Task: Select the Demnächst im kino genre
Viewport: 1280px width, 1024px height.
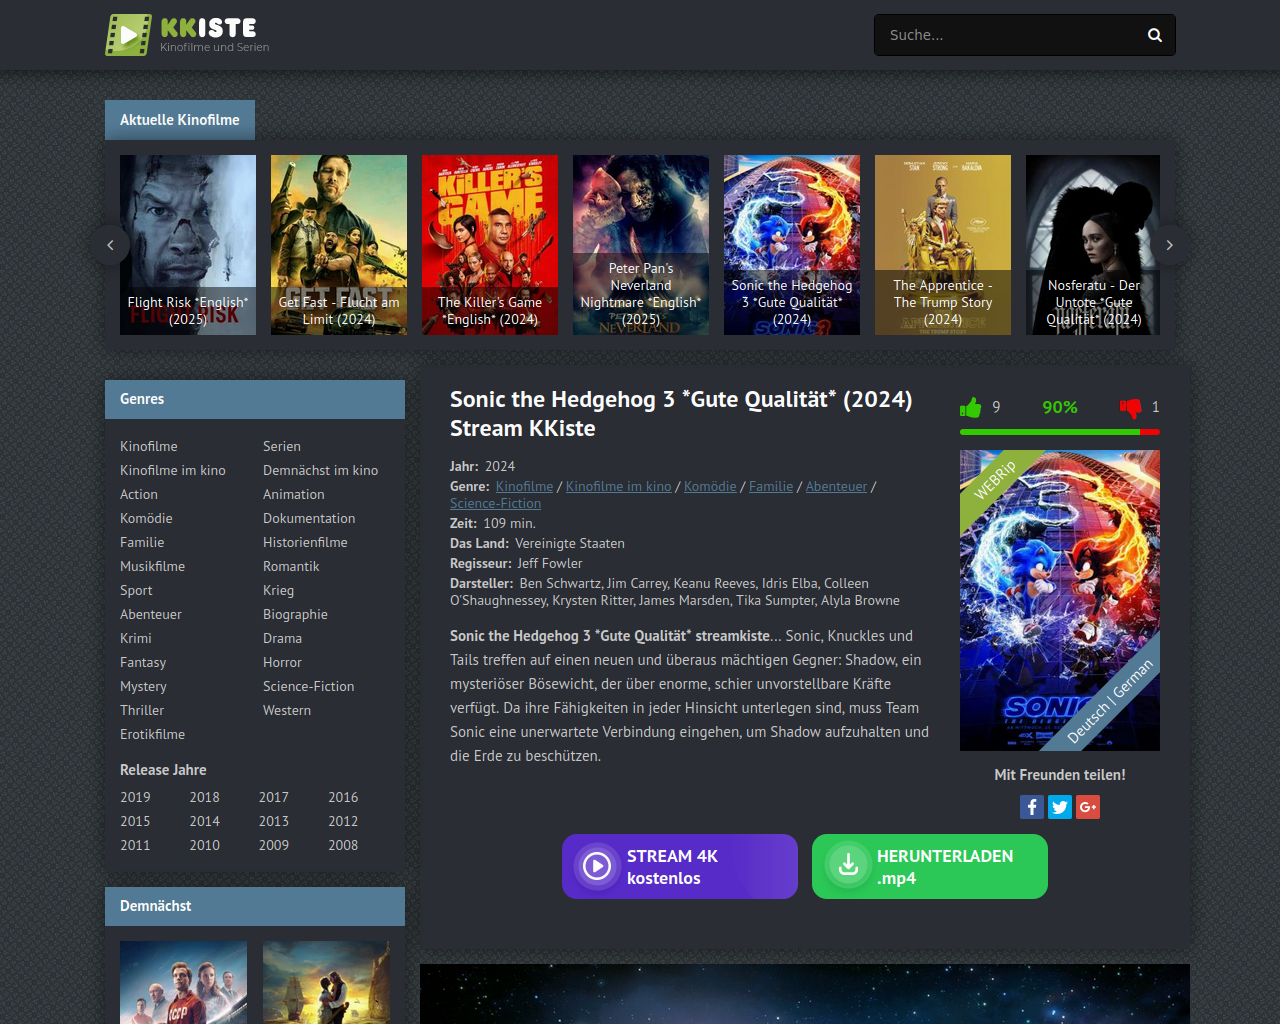Action: point(320,470)
